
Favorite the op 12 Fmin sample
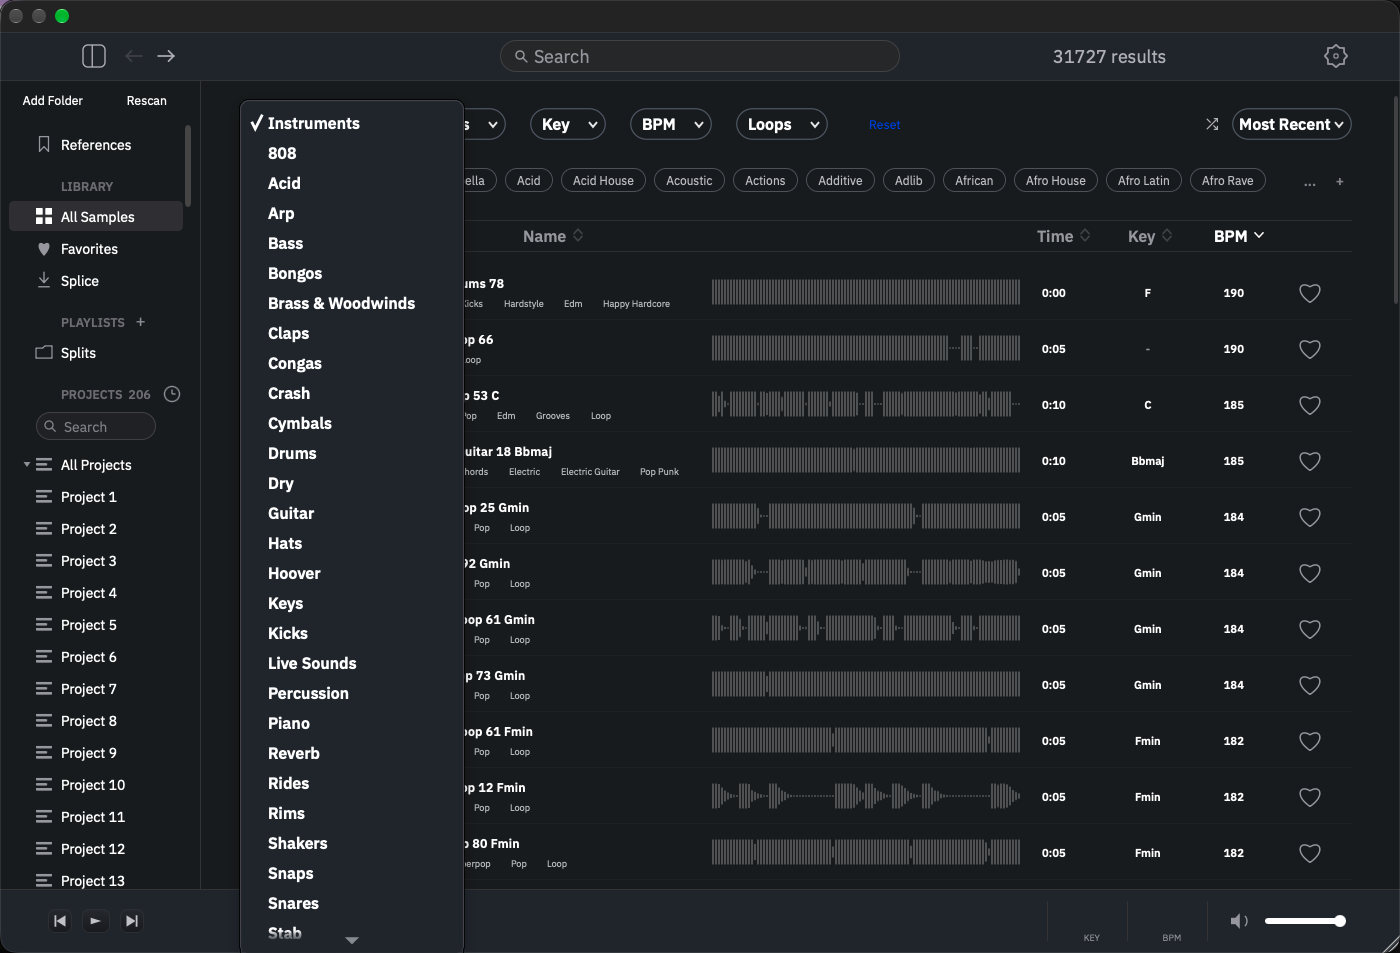pyautogui.click(x=1310, y=797)
